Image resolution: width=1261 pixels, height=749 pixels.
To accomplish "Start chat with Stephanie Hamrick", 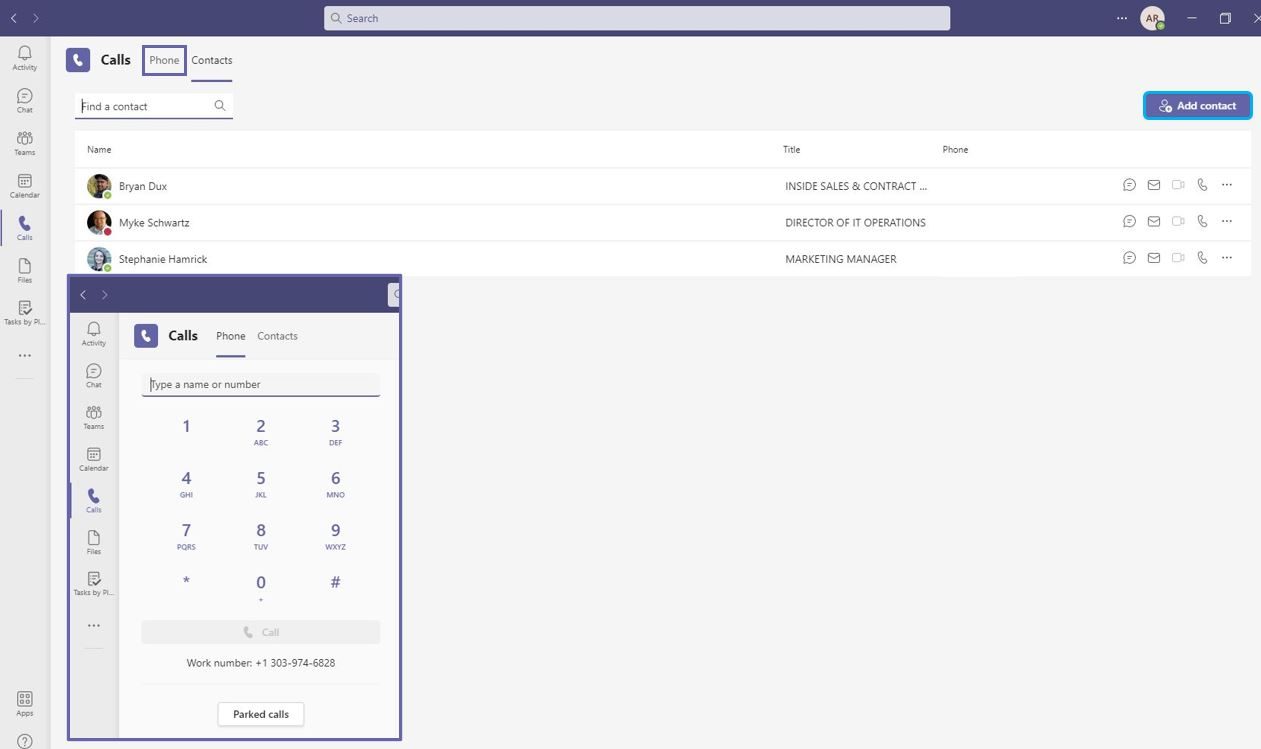I will click(1129, 257).
